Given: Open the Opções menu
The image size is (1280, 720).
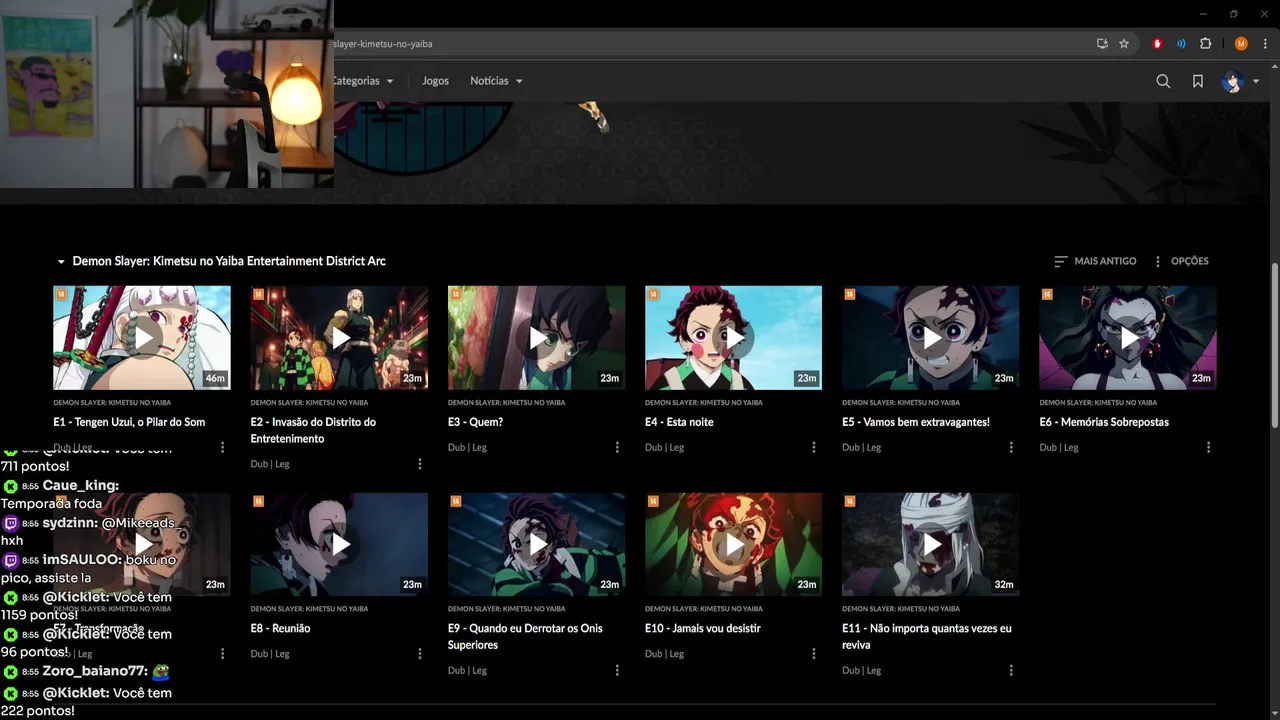Looking at the screenshot, I should point(1181,261).
